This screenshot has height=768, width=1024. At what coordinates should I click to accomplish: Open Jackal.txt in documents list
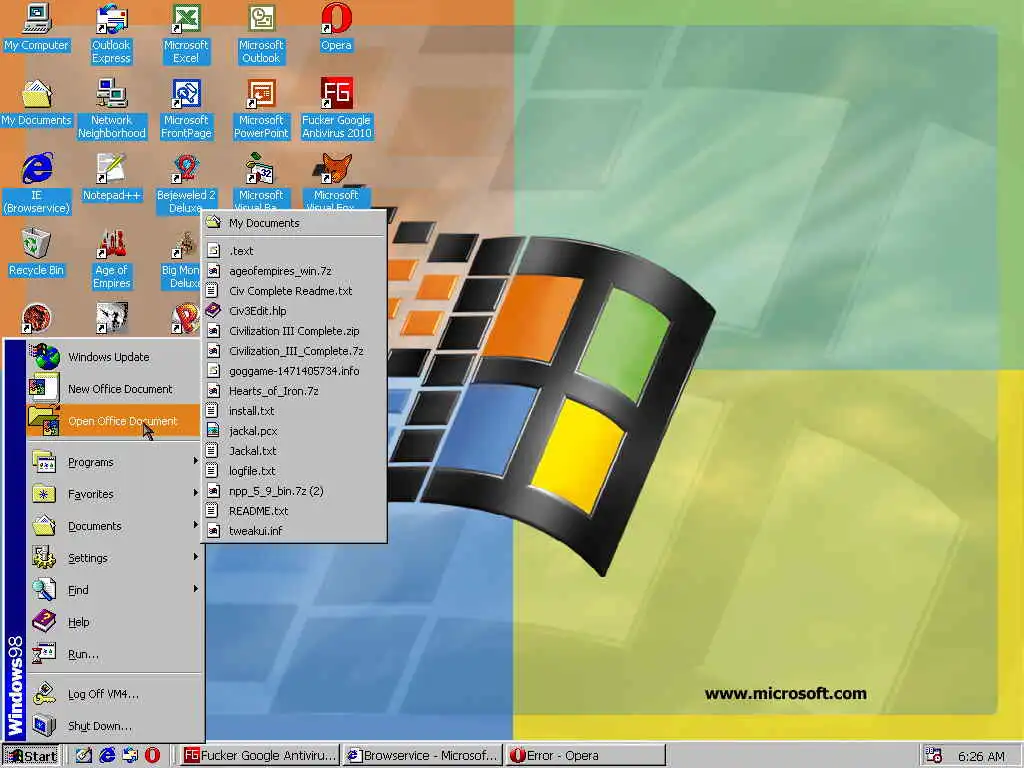294,451
